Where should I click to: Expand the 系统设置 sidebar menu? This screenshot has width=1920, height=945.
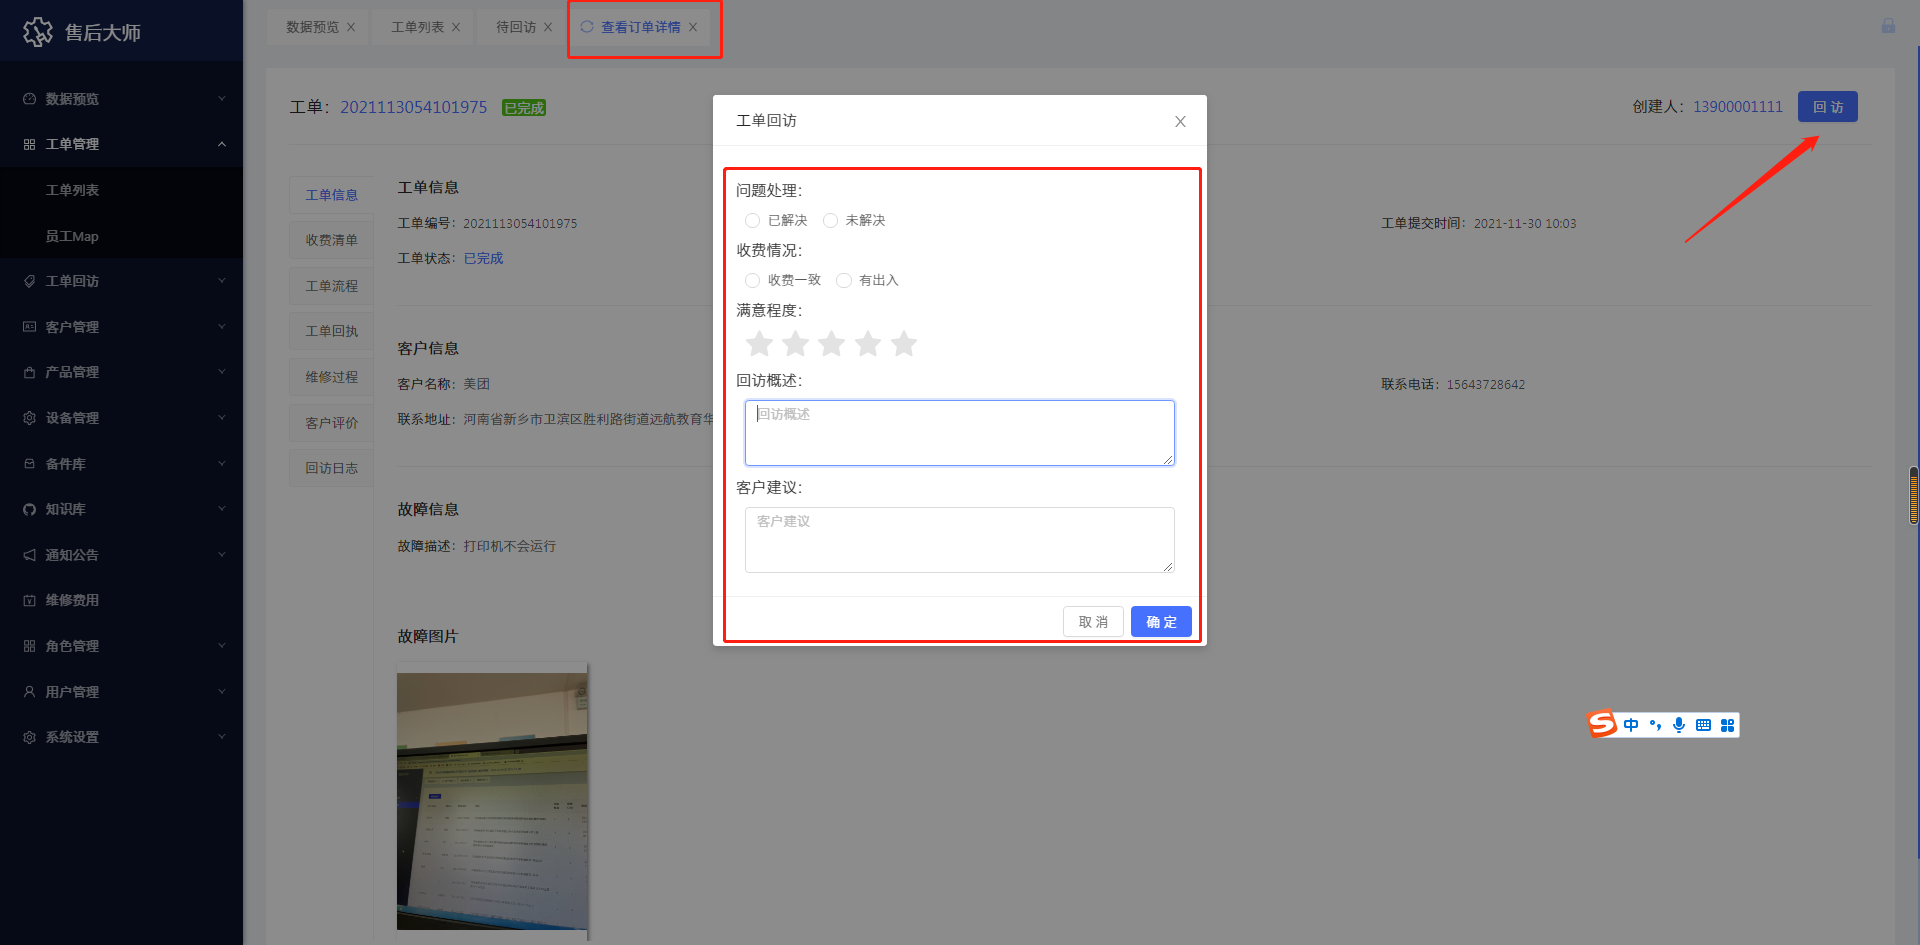click(70, 737)
